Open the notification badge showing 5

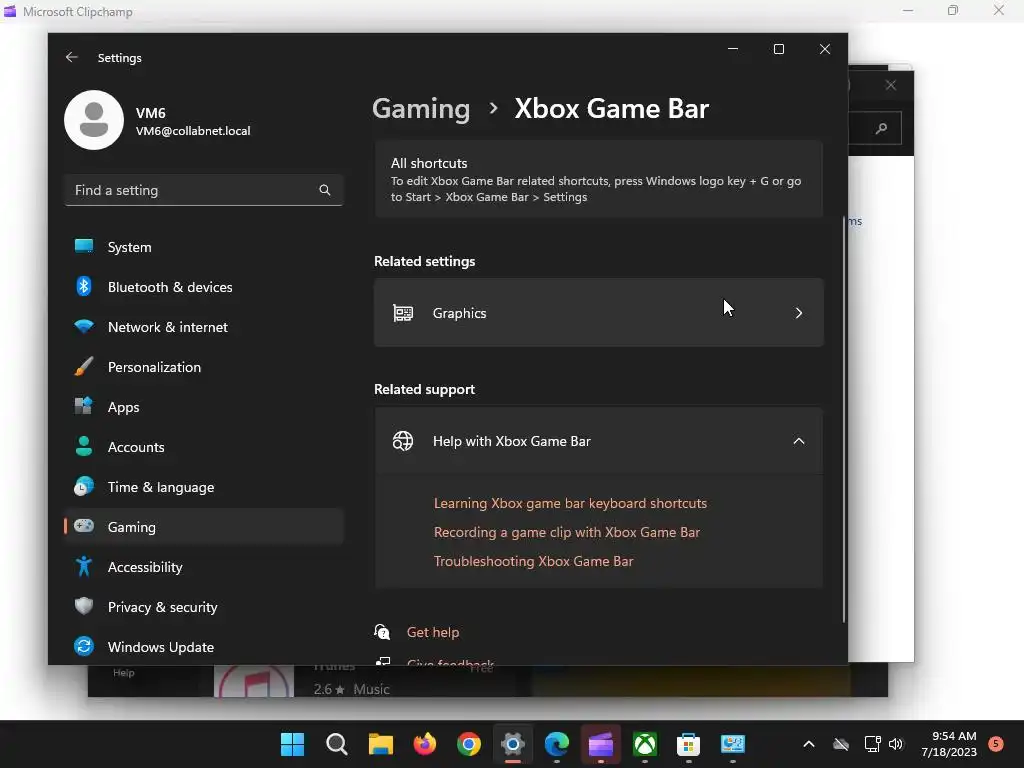coord(996,744)
